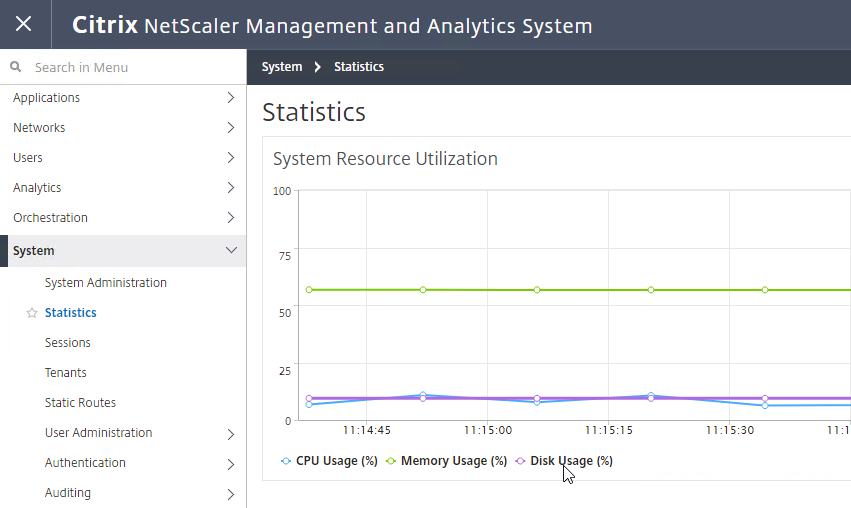Close the menu with the X icon
The image size is (851, 508).
click(23, 24)
